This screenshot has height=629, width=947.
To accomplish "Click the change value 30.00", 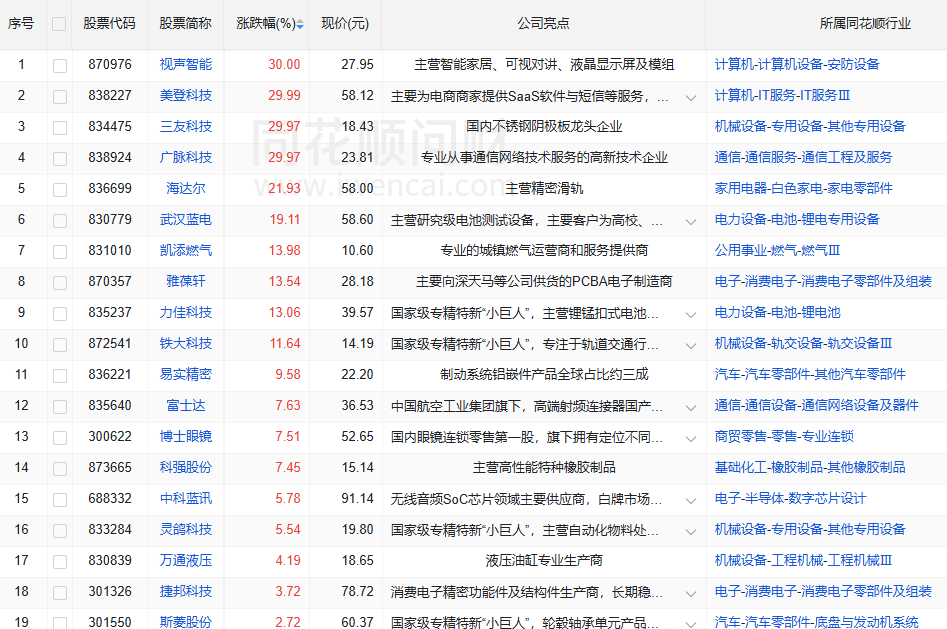I will (284, 64).
